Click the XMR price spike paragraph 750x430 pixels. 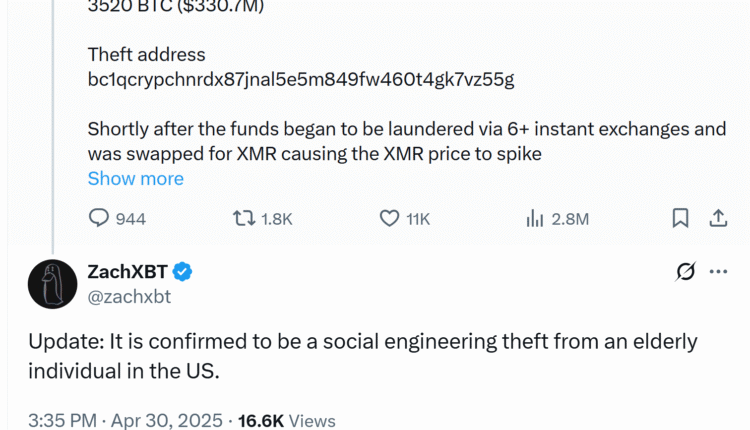tap(400, 141)
